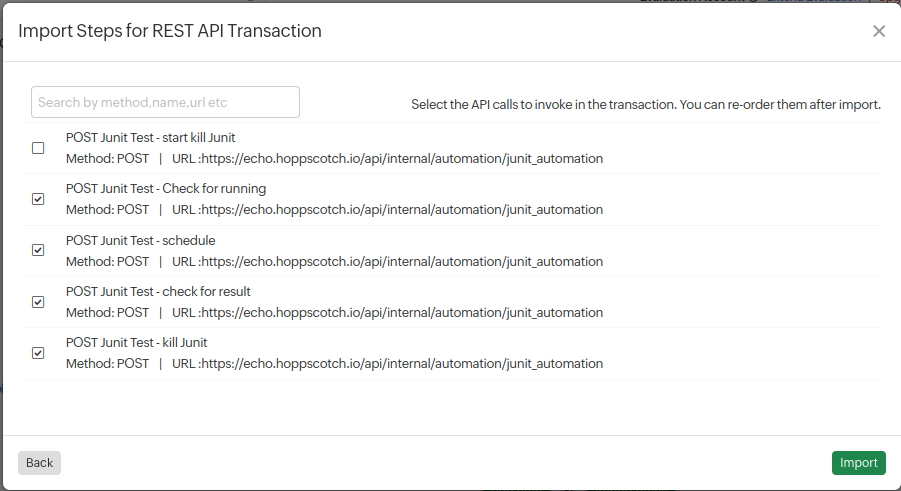The width and height of the screenshot is (901, 491).
Task: Choose the 'POST Junit Test - schedule' title
Action: (140, 240)
